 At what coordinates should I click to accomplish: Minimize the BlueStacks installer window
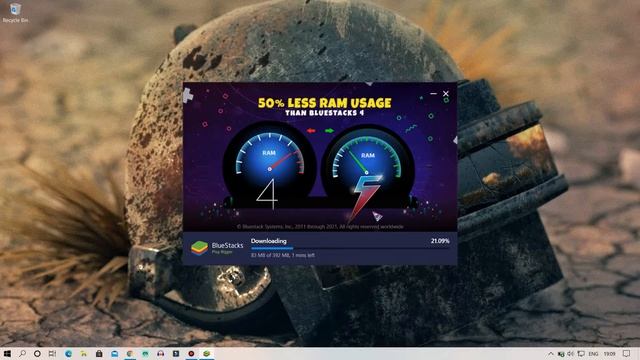(x=433, y=93)
